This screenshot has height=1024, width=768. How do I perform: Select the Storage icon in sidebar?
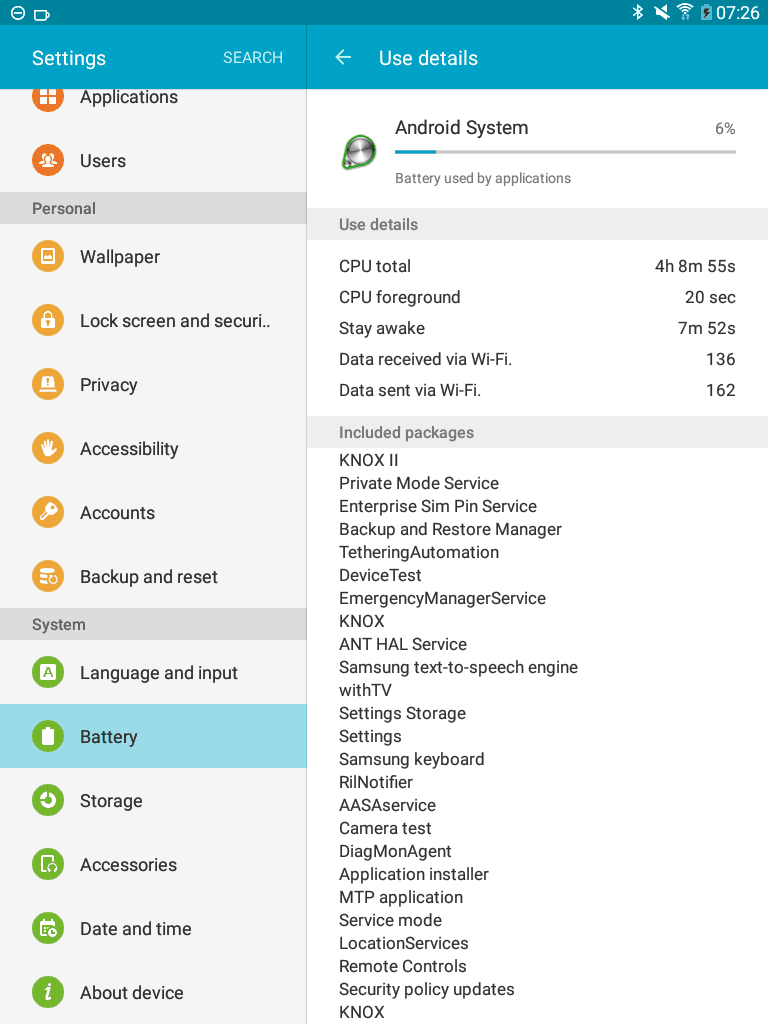[48, 800]
